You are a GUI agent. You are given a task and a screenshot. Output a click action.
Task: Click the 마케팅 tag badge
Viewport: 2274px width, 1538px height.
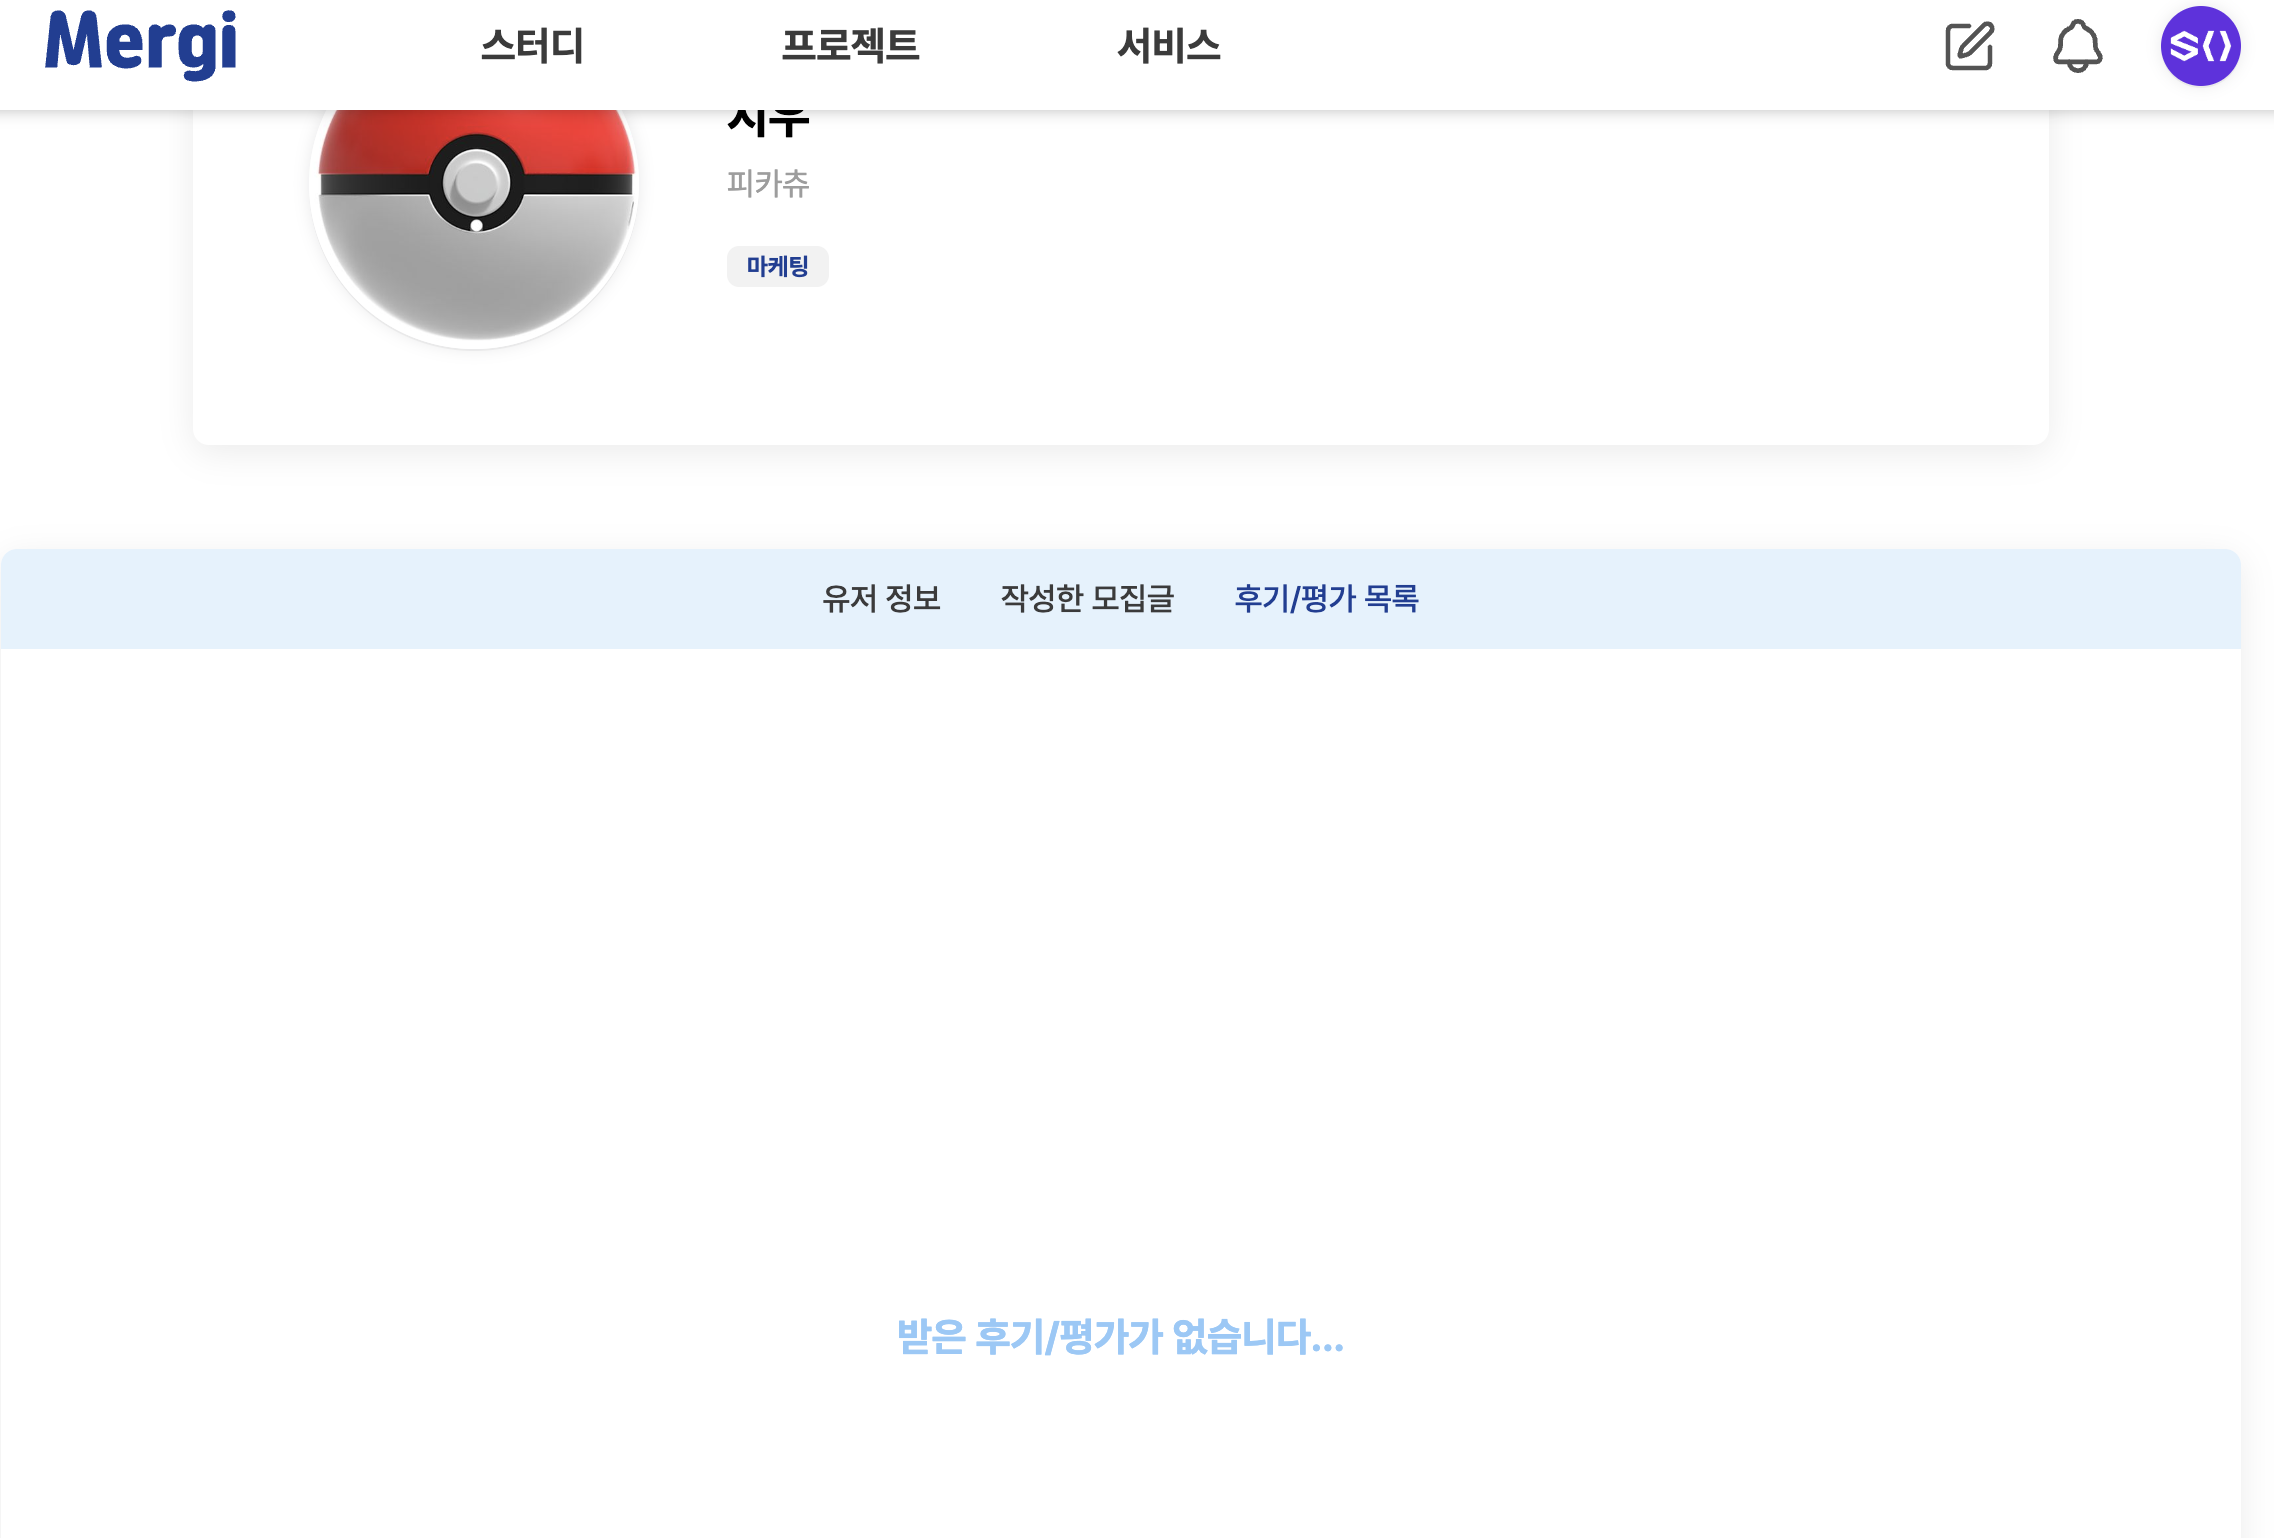(x=777, y=266)
